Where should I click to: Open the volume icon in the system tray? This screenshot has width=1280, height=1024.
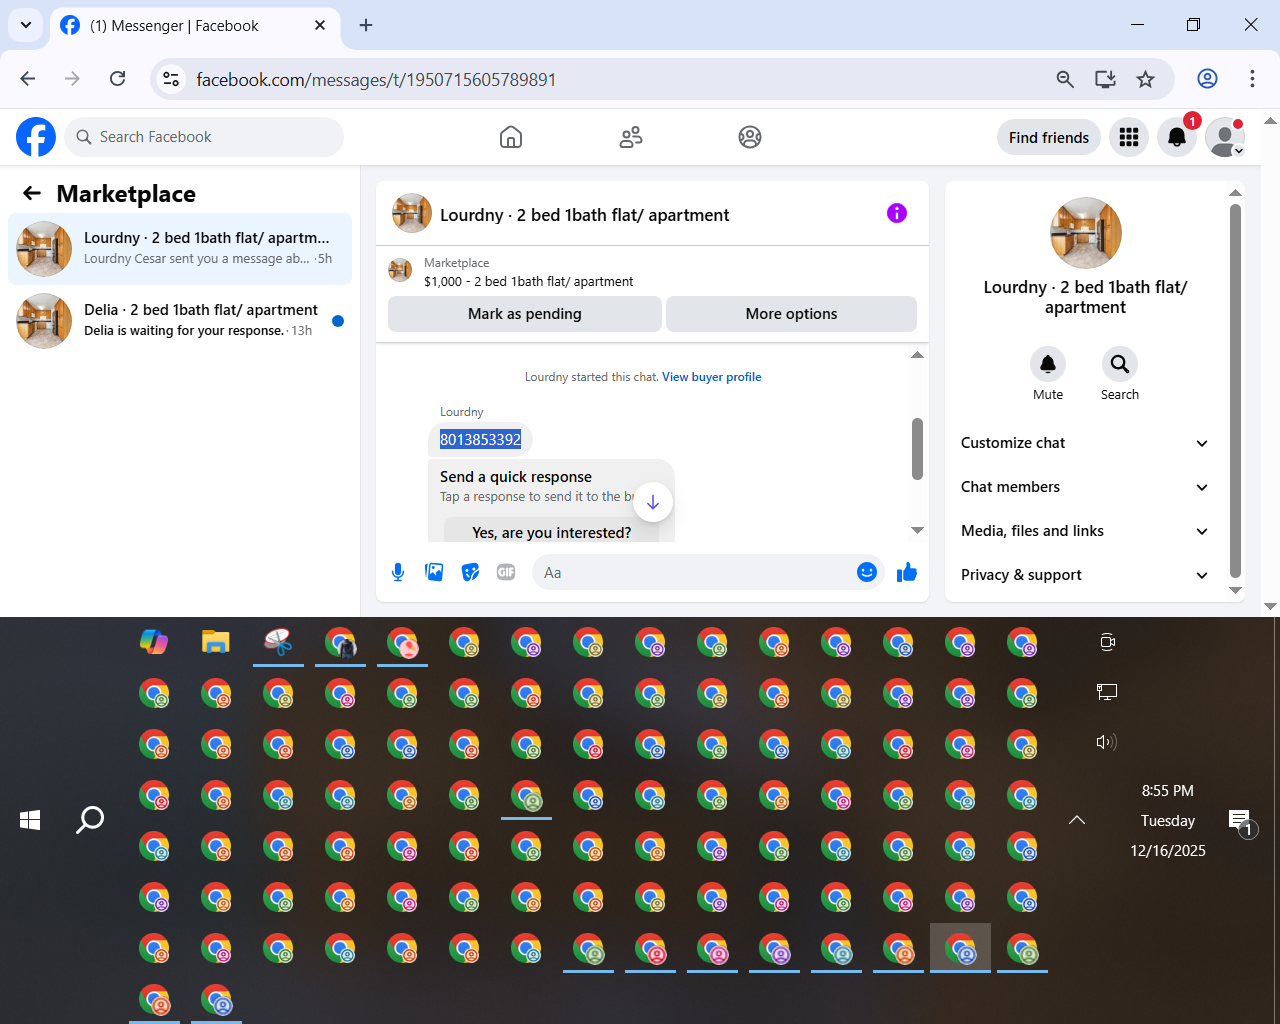1107,742
